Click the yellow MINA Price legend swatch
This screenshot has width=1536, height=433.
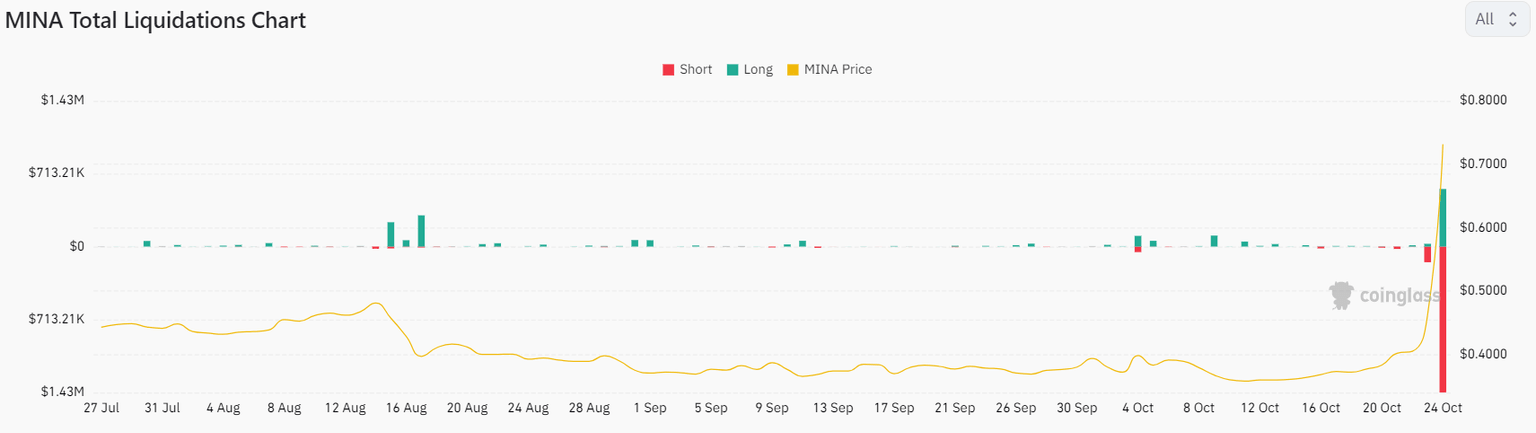[793, 70]
